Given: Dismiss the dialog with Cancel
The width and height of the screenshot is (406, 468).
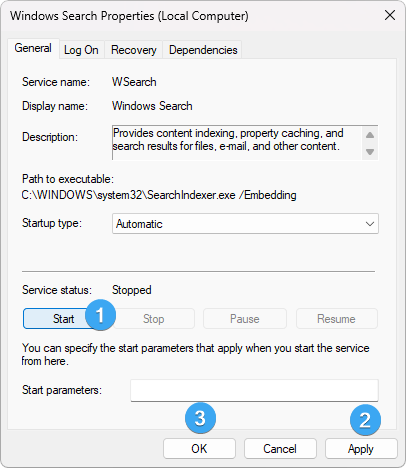Looking at the screenshot, I should (280, 449).
